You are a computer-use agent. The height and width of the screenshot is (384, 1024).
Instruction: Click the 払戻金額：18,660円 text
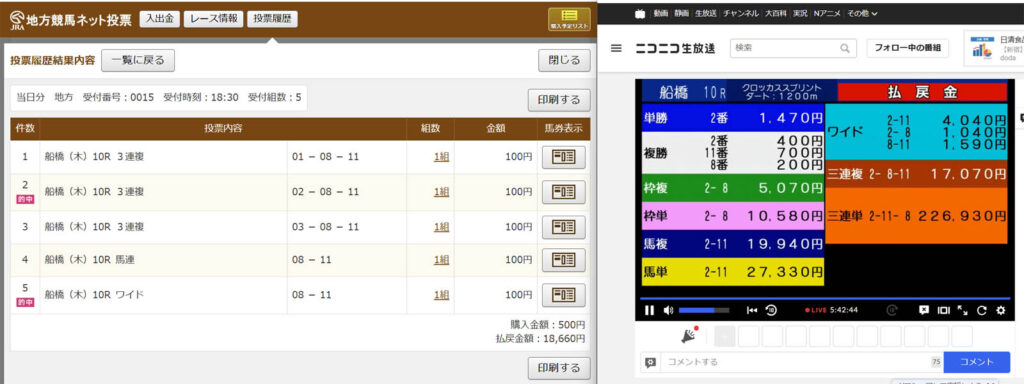541,339
